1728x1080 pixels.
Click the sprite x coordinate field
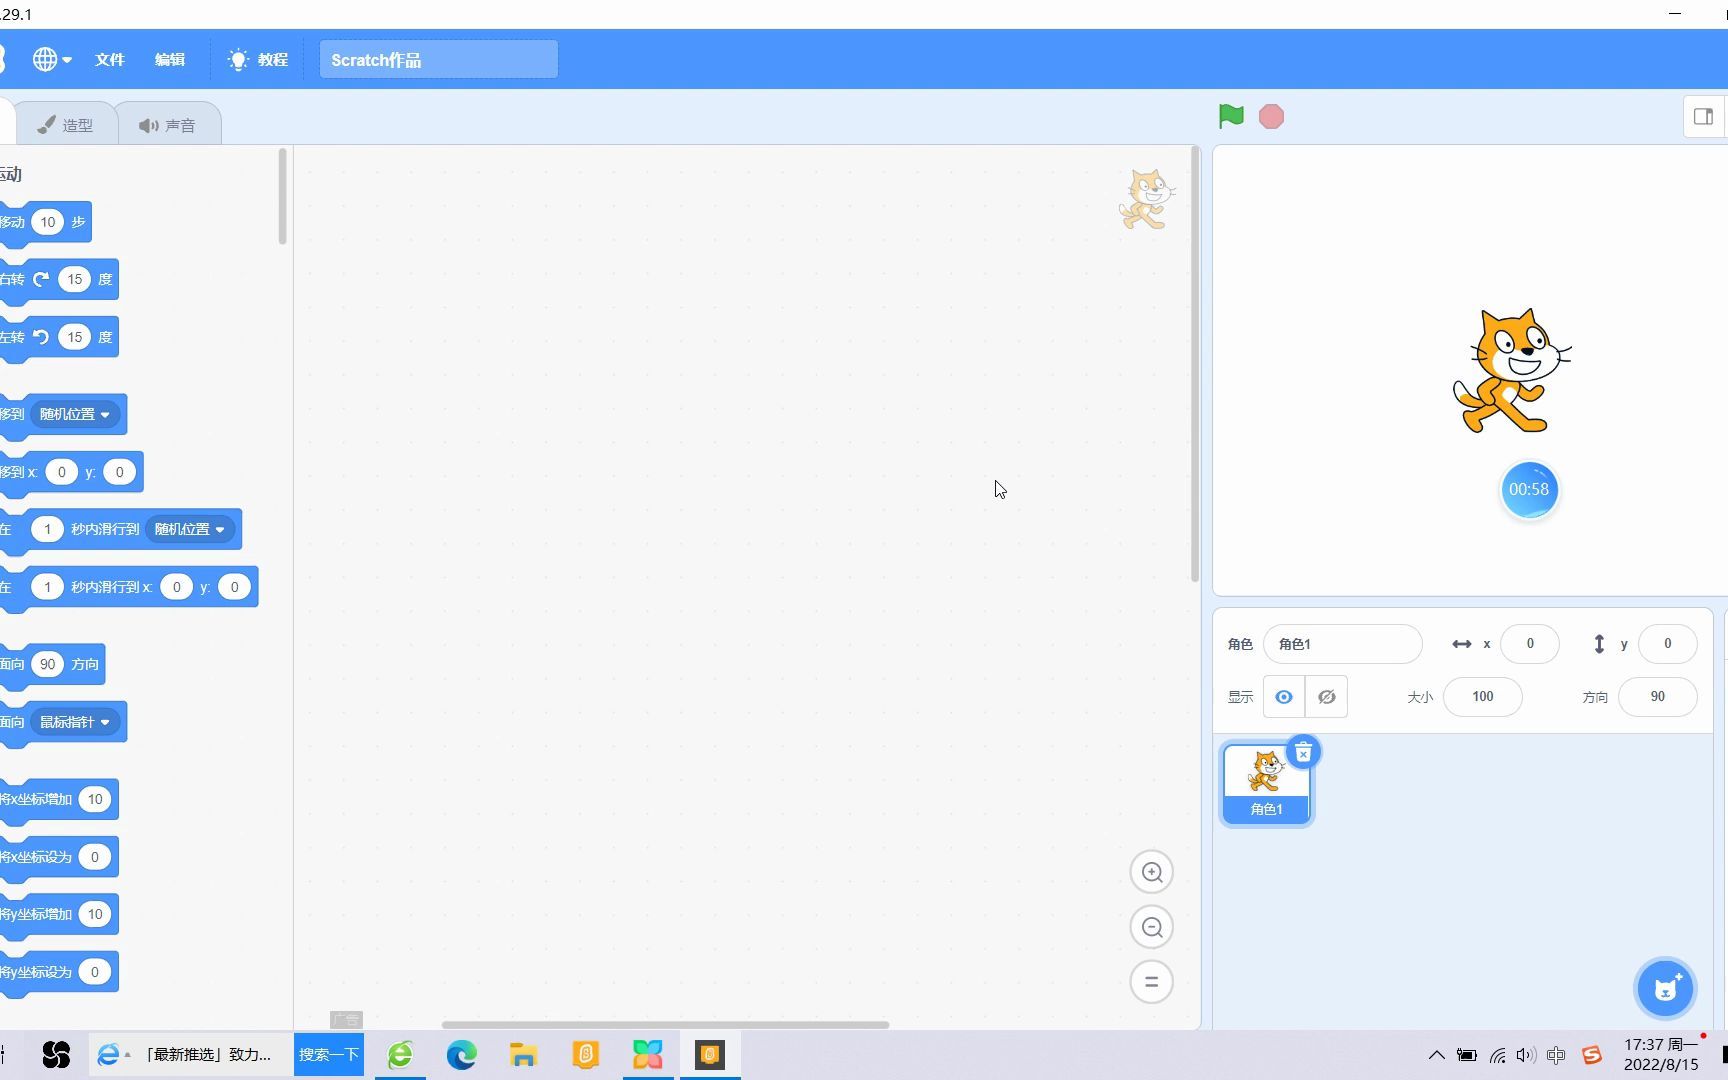pyautogui.click(x=1530, y=644)
